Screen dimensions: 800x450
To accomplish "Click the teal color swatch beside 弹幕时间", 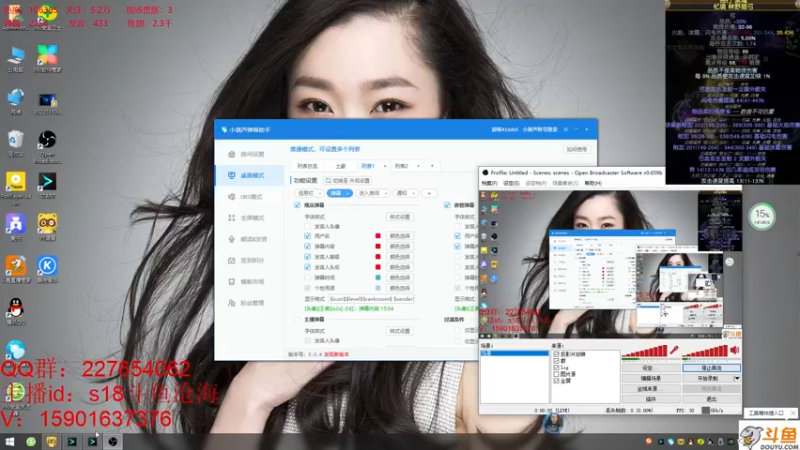I will point(378,278).
